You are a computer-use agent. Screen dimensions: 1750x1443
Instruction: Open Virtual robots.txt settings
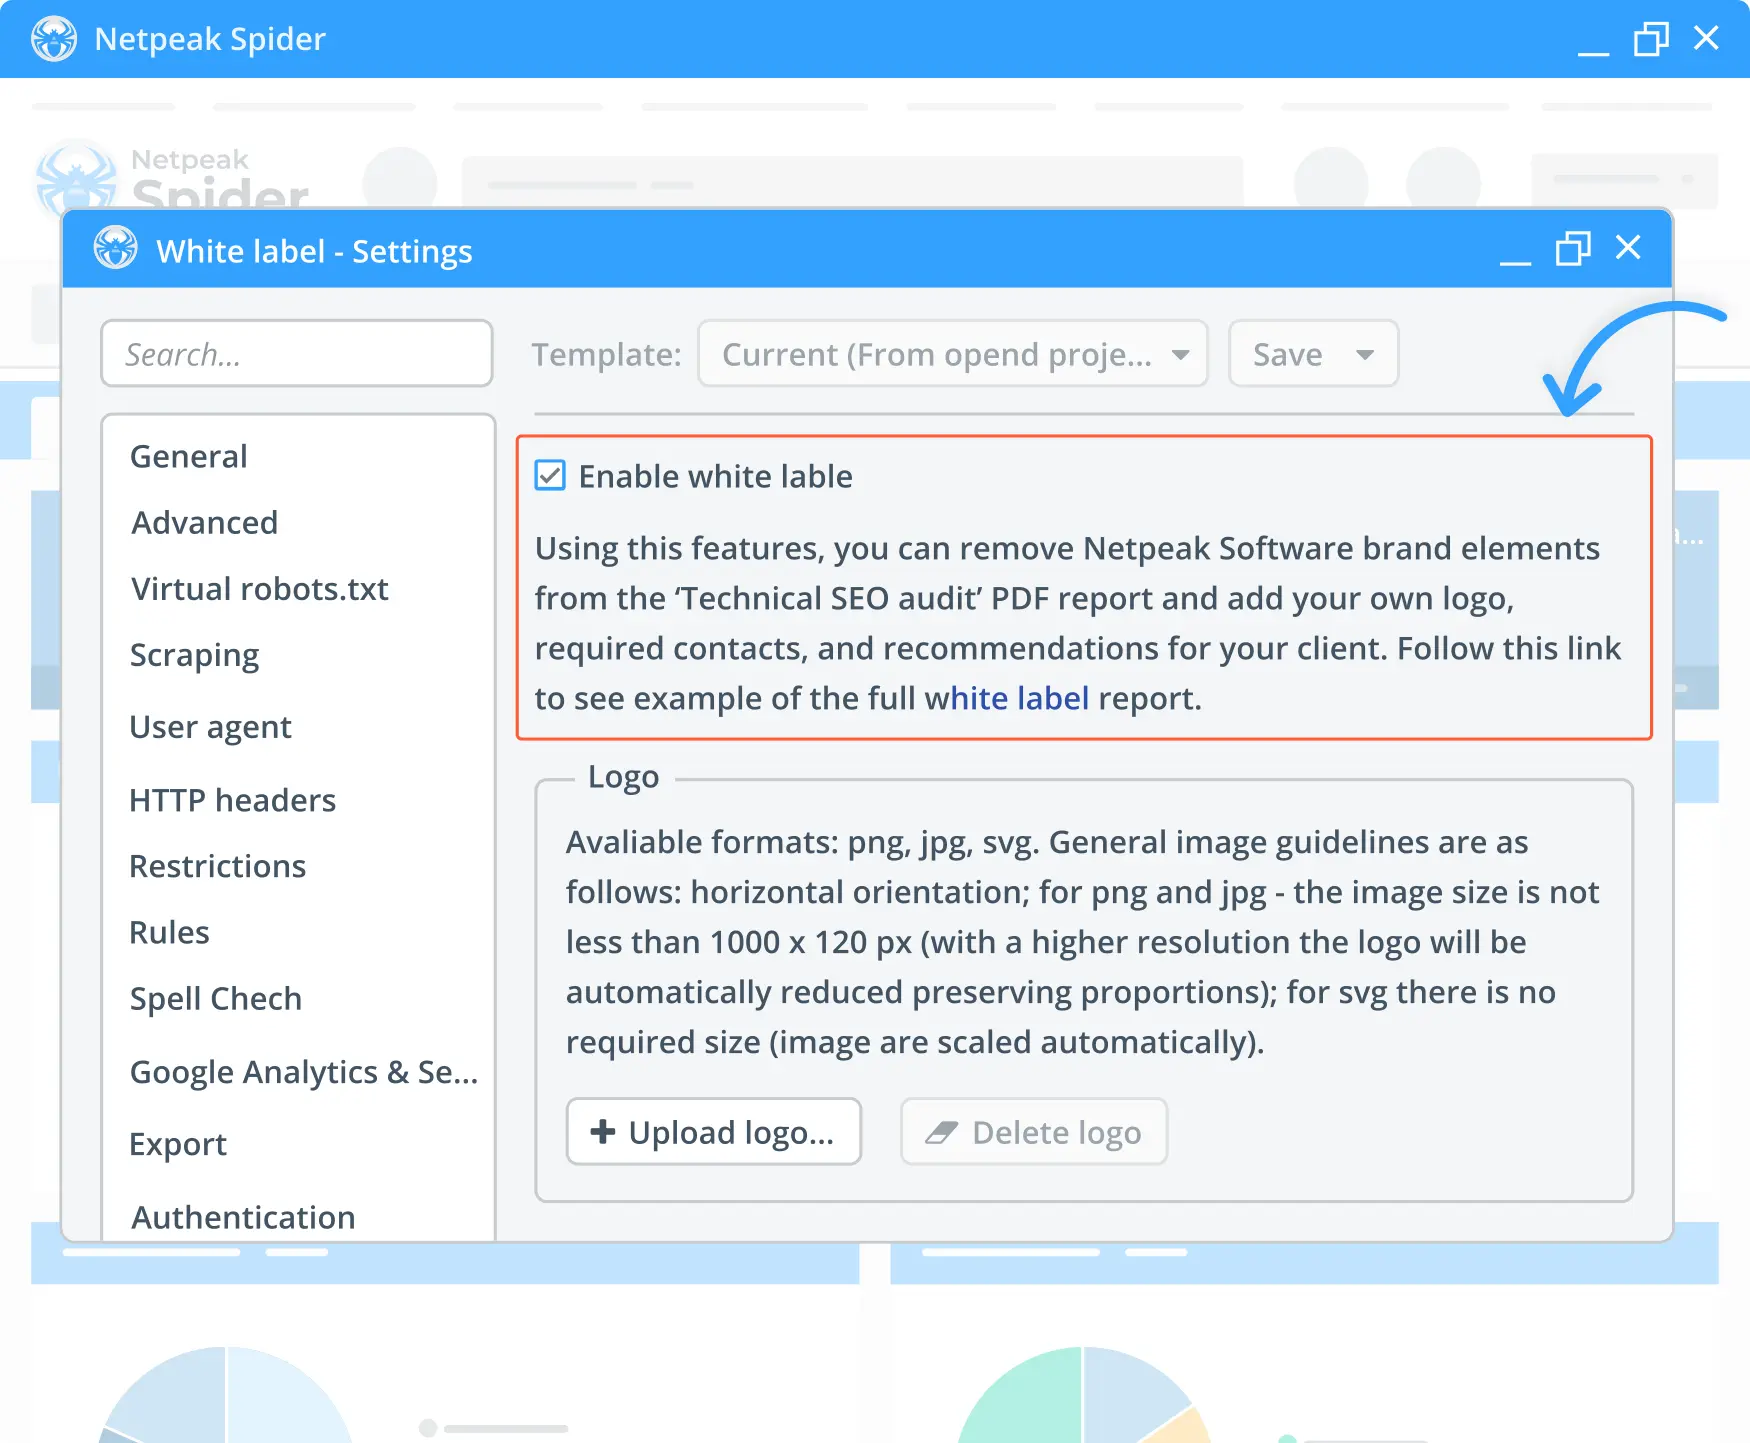tap(260, 588)
